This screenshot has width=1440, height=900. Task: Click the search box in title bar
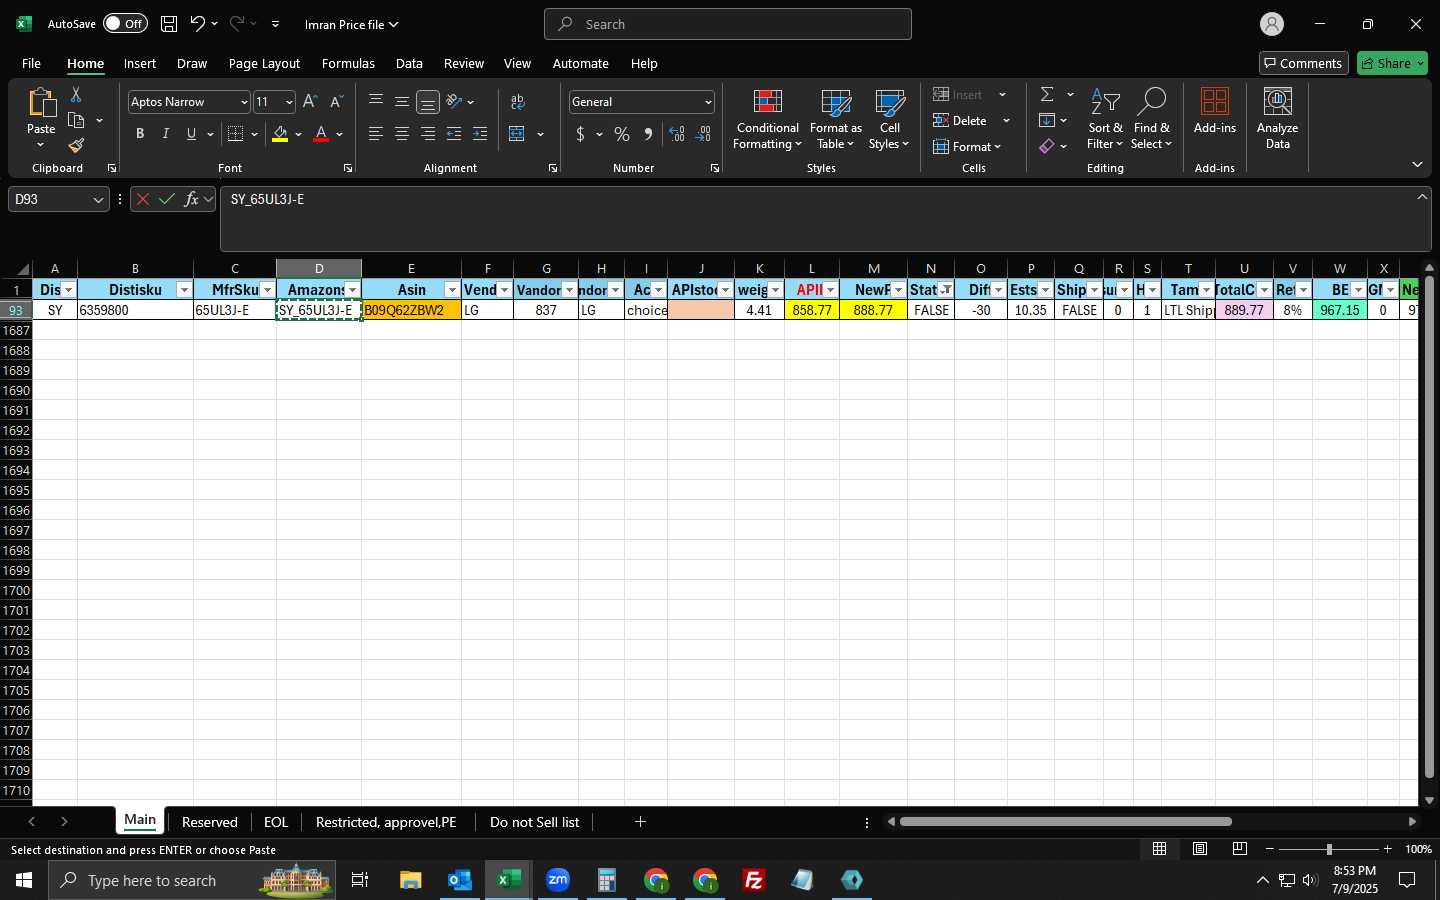pos(728,24)
